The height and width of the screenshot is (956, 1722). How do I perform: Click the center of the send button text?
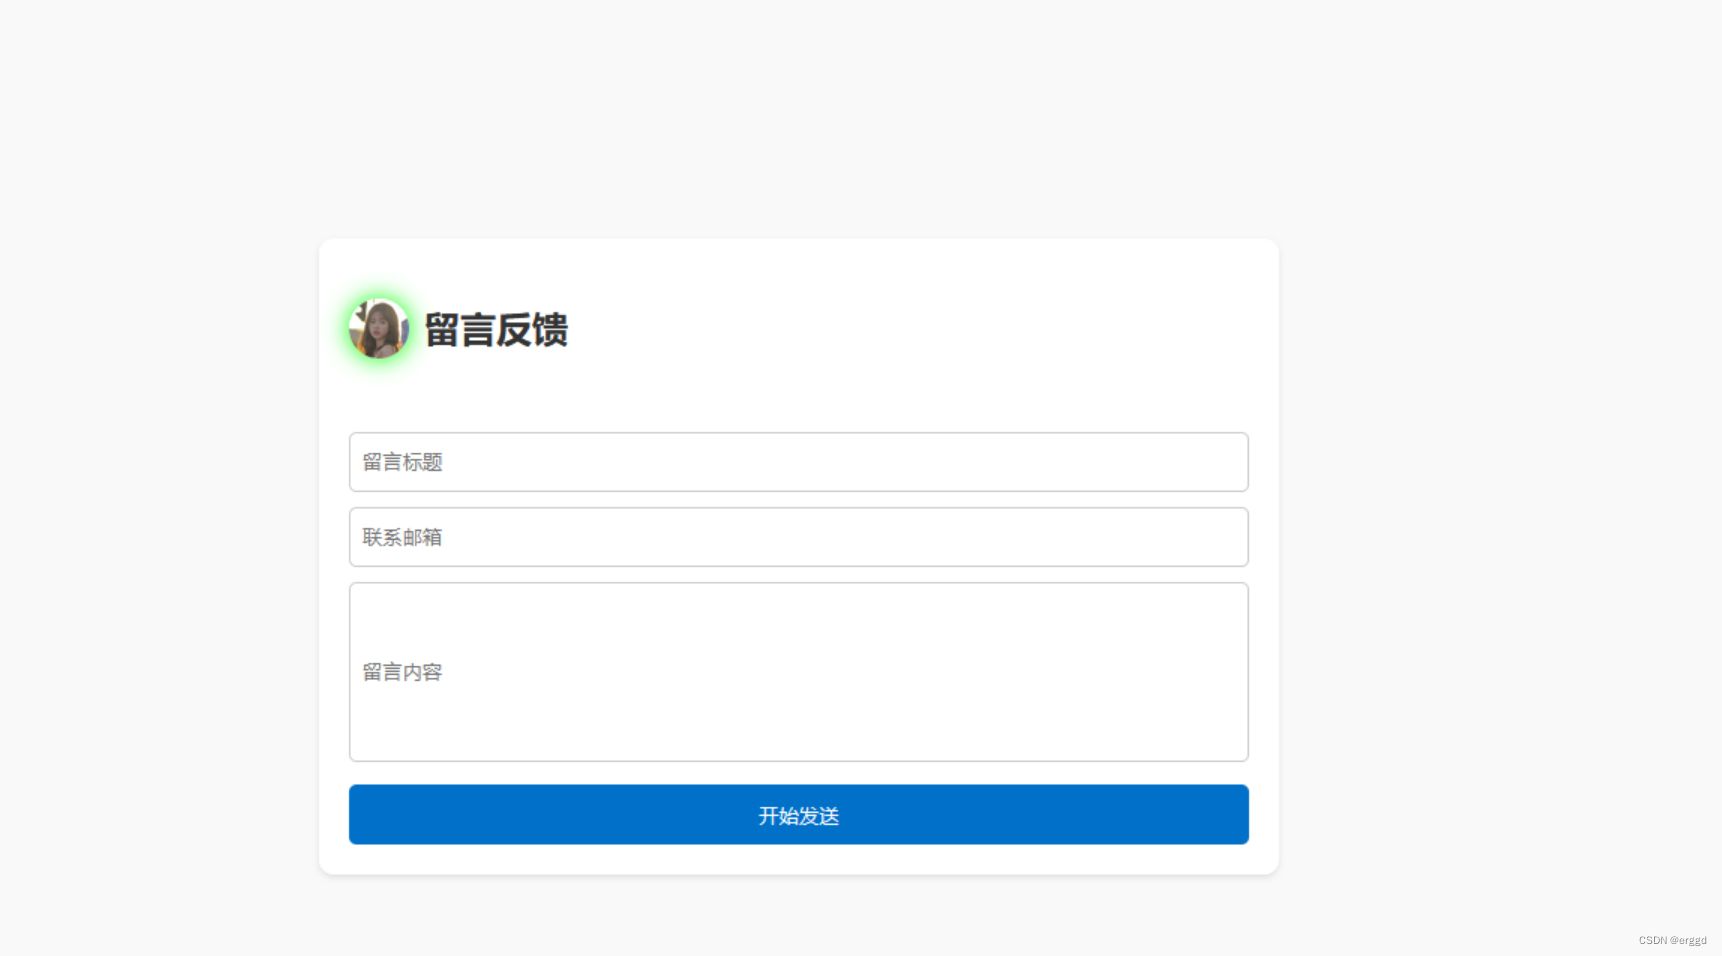[798, 815]
